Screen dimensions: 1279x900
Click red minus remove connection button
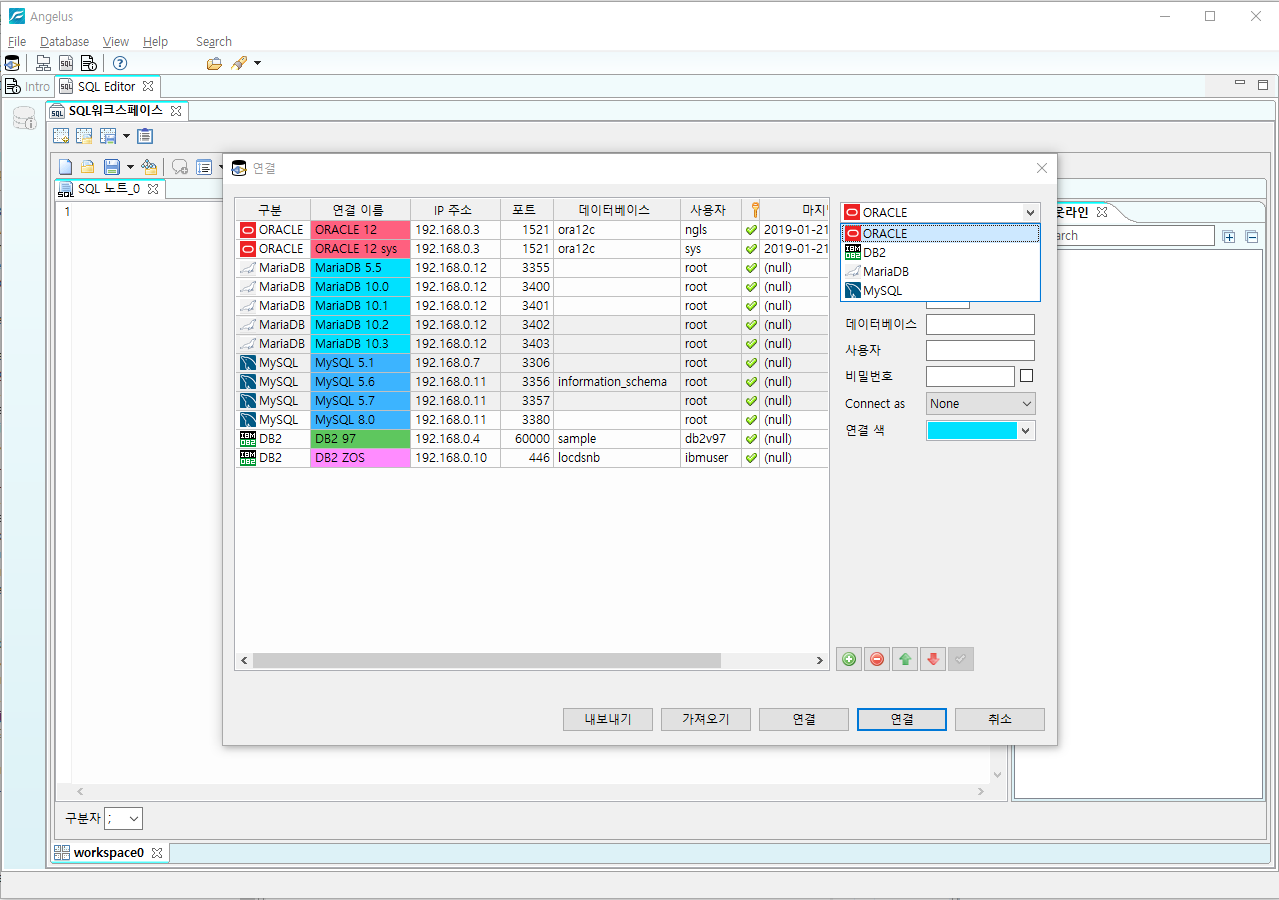[x=877, y=659]
